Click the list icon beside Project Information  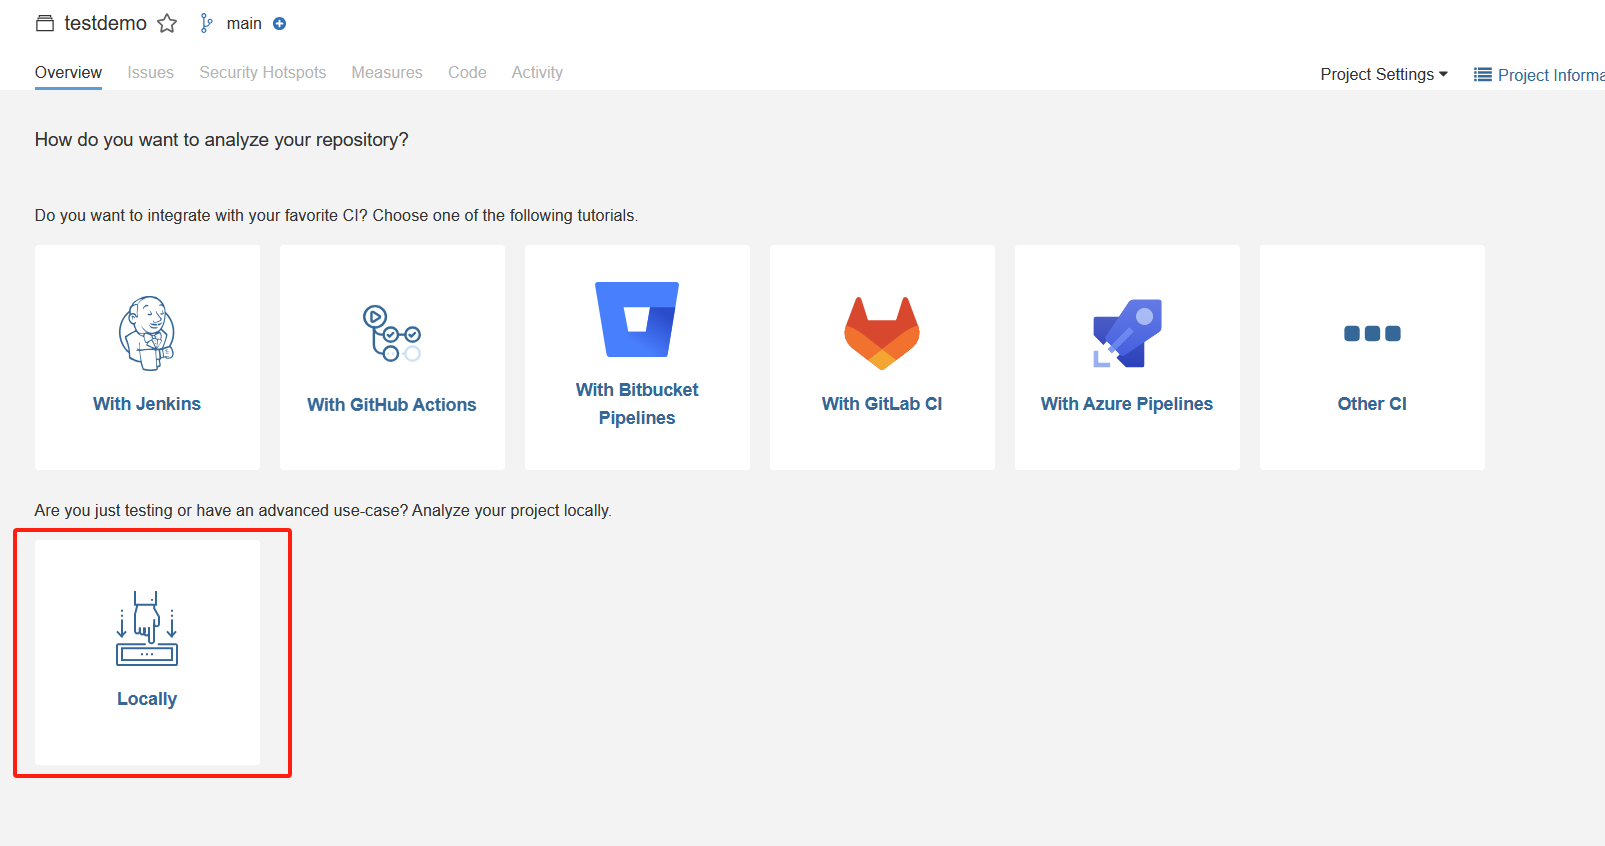click(x=1483, y=75)
